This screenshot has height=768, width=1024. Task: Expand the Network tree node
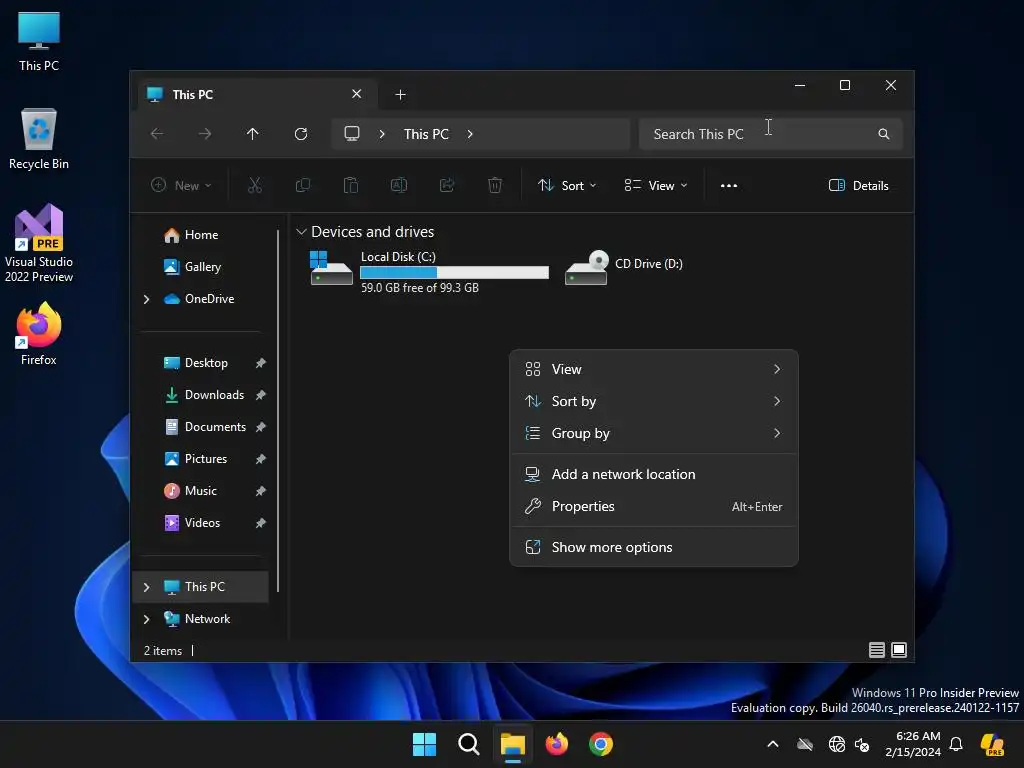coord(146,619)
